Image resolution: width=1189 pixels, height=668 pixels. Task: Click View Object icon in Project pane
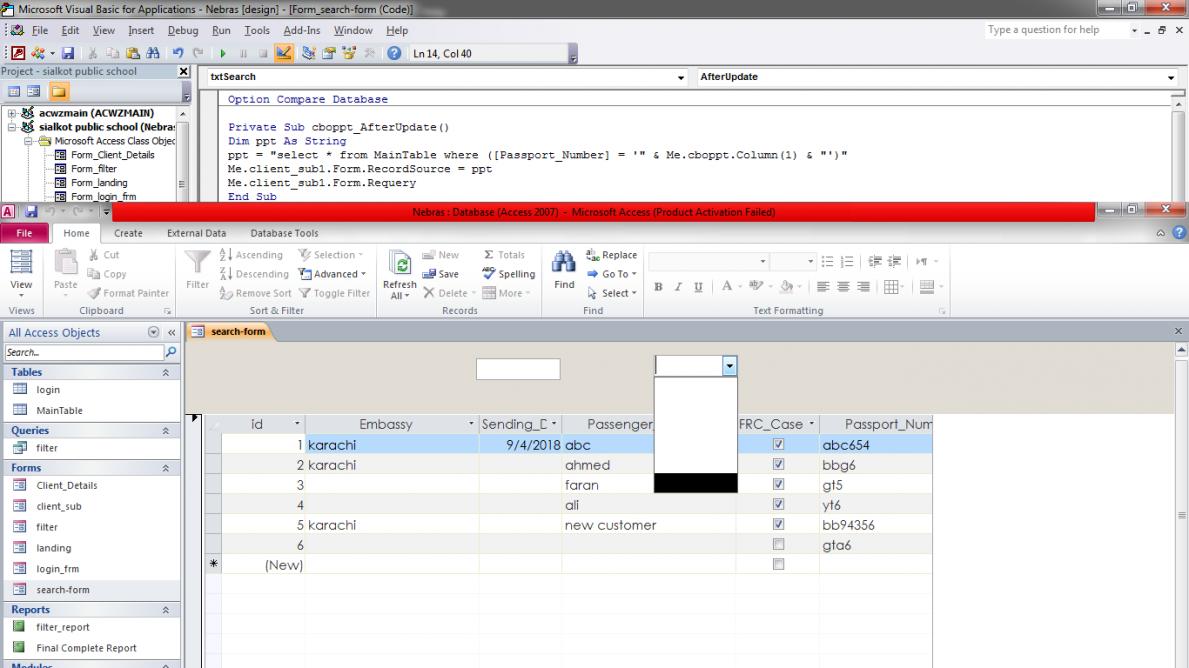coord(33,92)
